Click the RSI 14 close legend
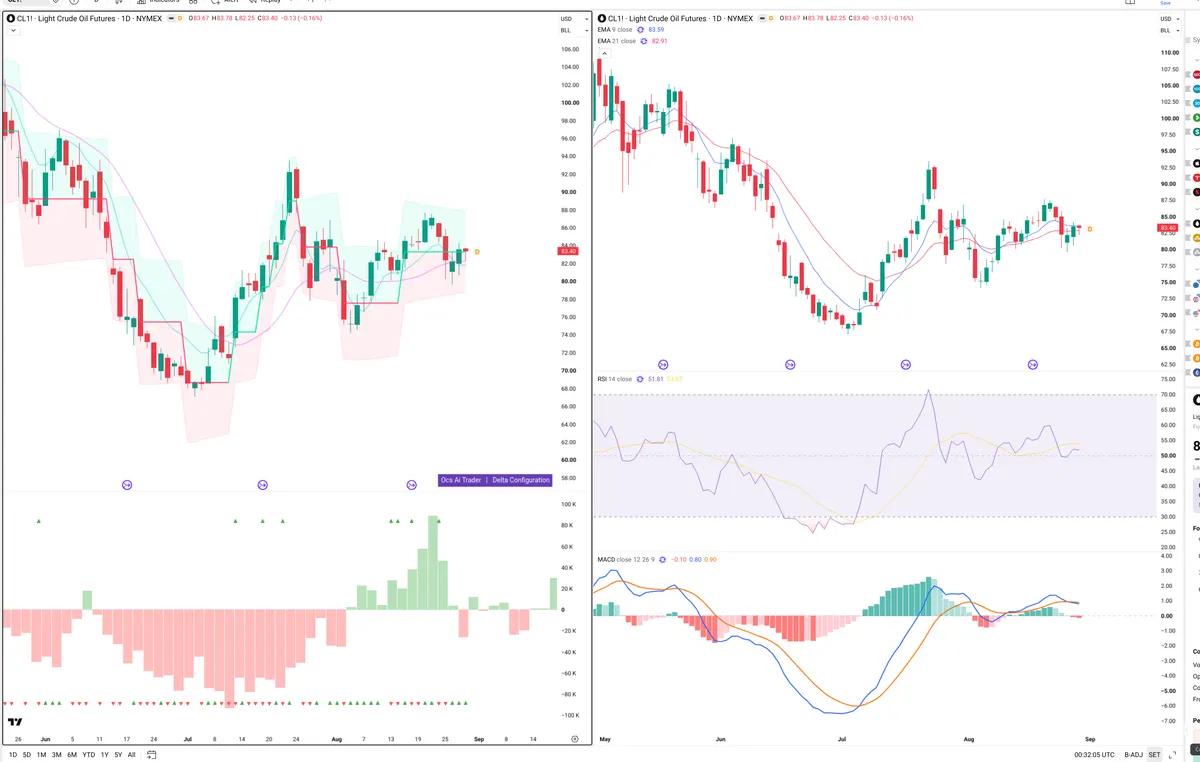This screenshot has height=762, width=1200. pyautogui.click(x=615, y=379)
